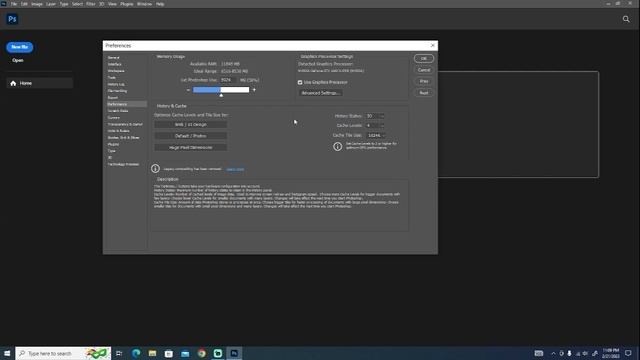640x360 pixels.
Task: Click the microphone tray icon
Action: coord(569,353)
